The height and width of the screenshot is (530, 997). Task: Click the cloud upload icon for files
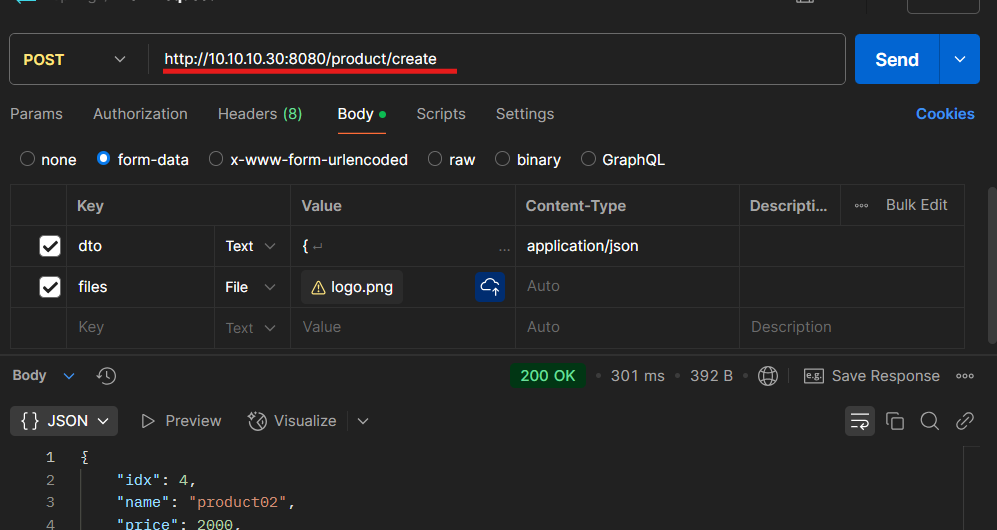(x=490, y=287)
